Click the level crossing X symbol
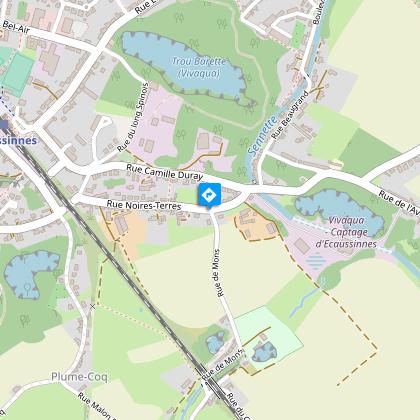Viewport: 420px width, 420px height. tap(92, 306)
